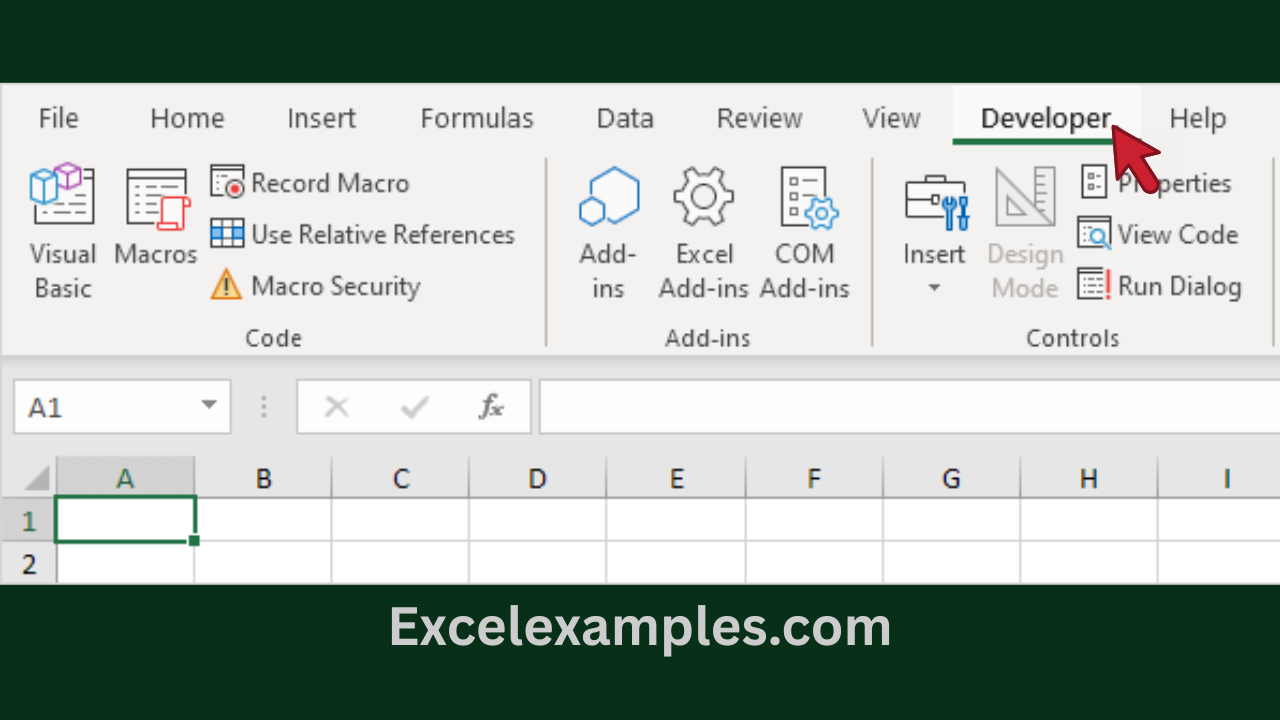
Task: Toggle Use Relative References
Action: 362,235
